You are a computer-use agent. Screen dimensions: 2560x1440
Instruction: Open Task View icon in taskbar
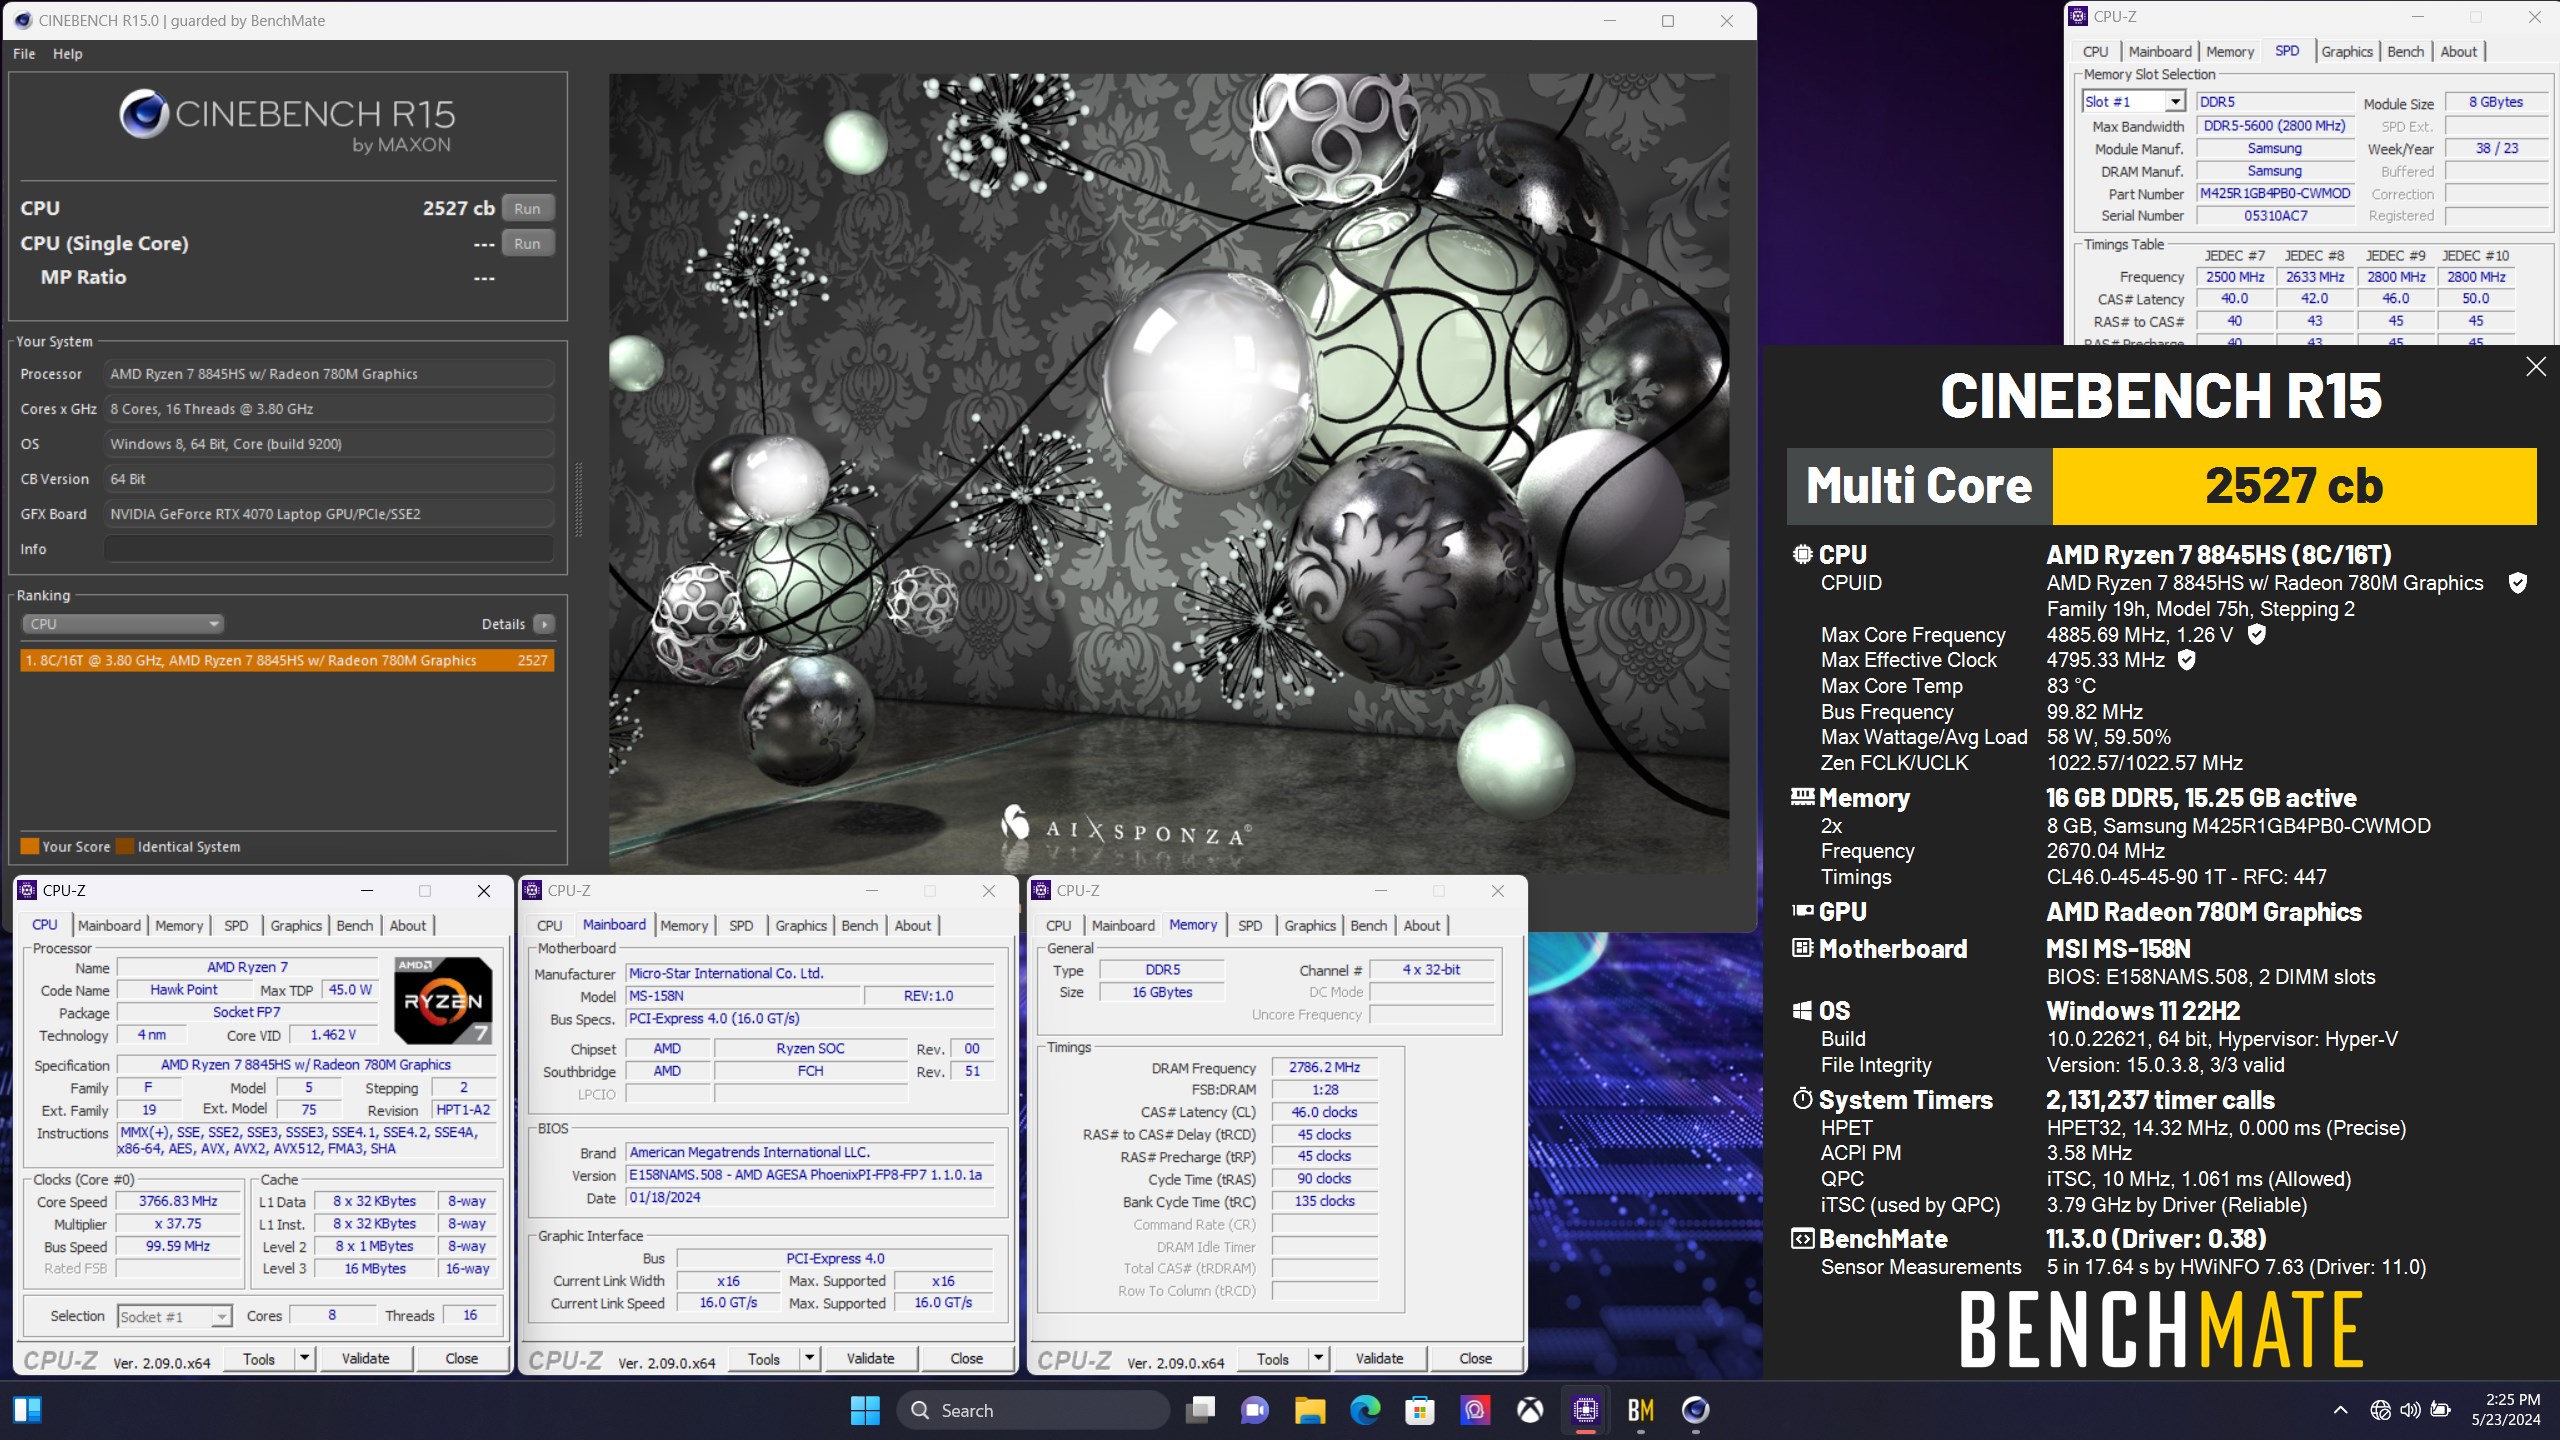pos(1200,1410)
